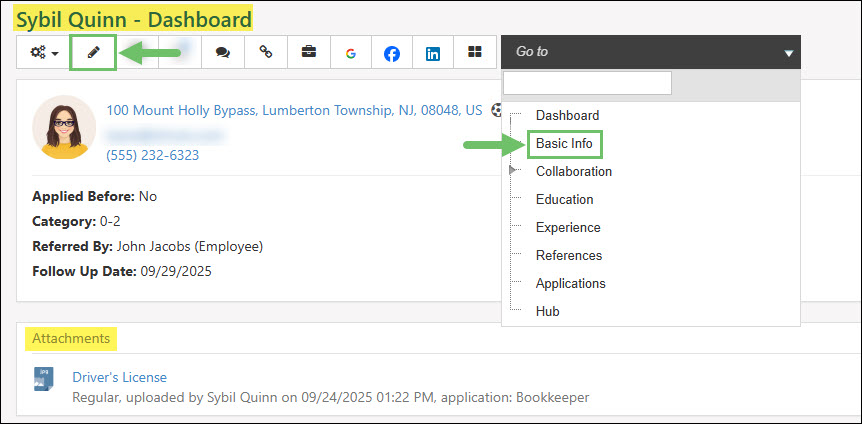This screenshot has height=424, width=862.
Task: Select Hub in the Go to list
Action: click(x=548, y=311)
